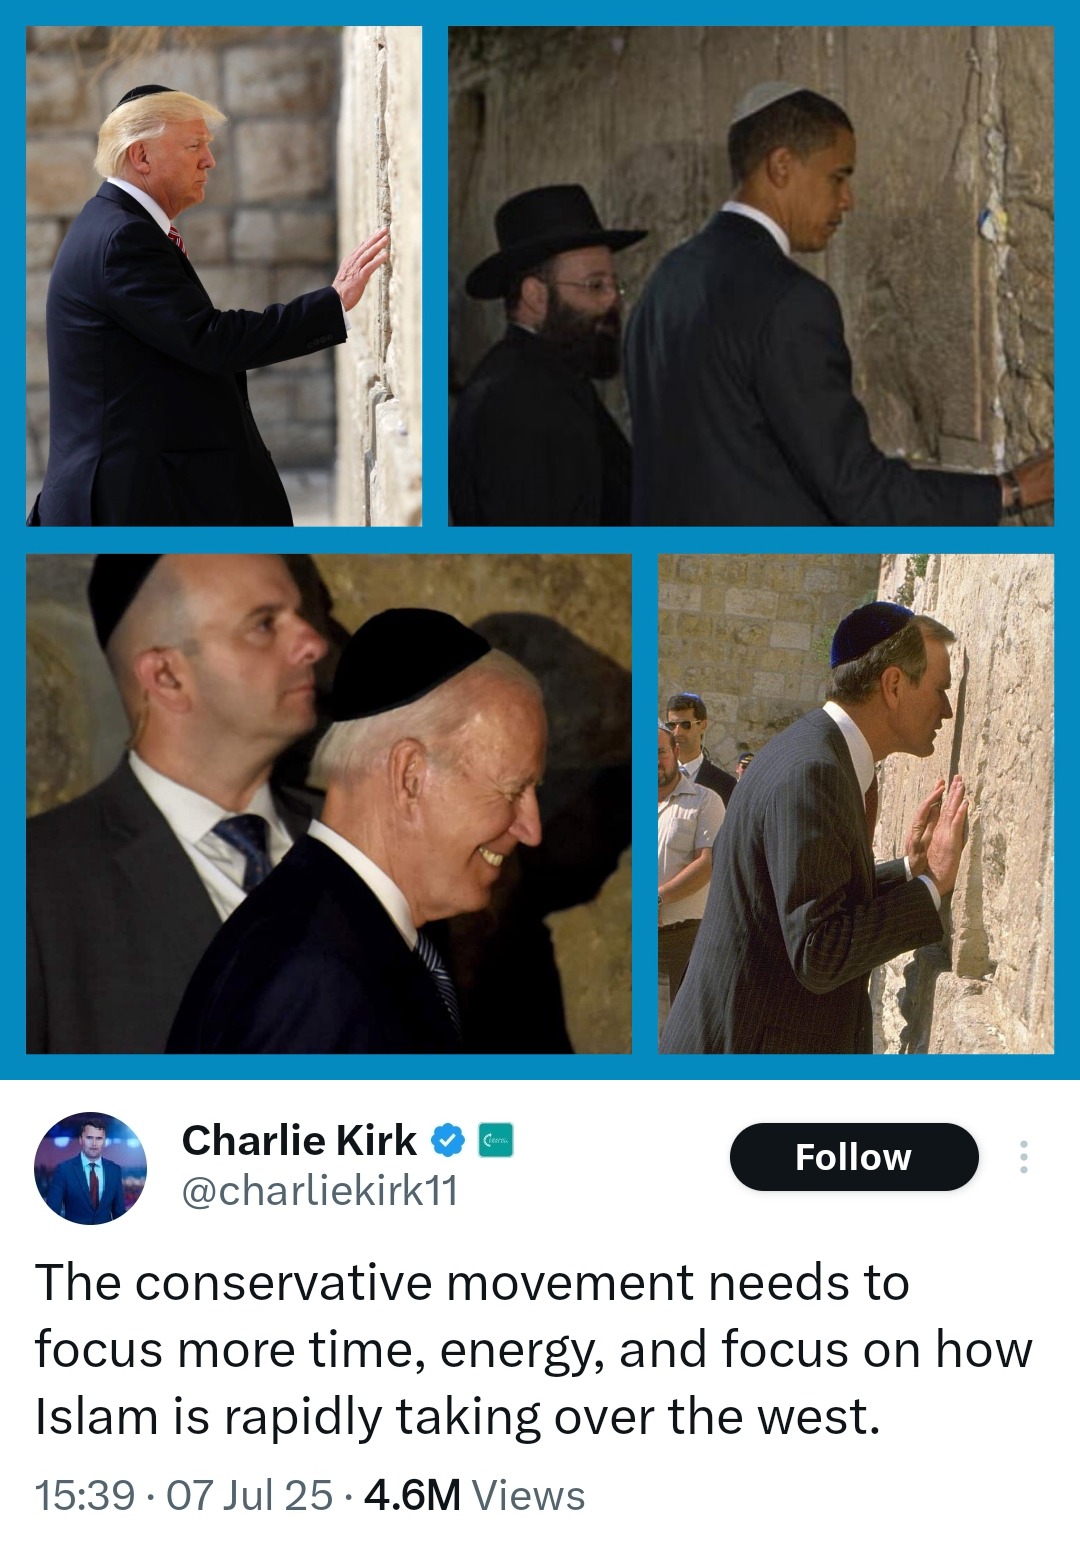Click the 15:39 timestamp
This screenshot has width=1080, height=1548.
(84, 1496)
